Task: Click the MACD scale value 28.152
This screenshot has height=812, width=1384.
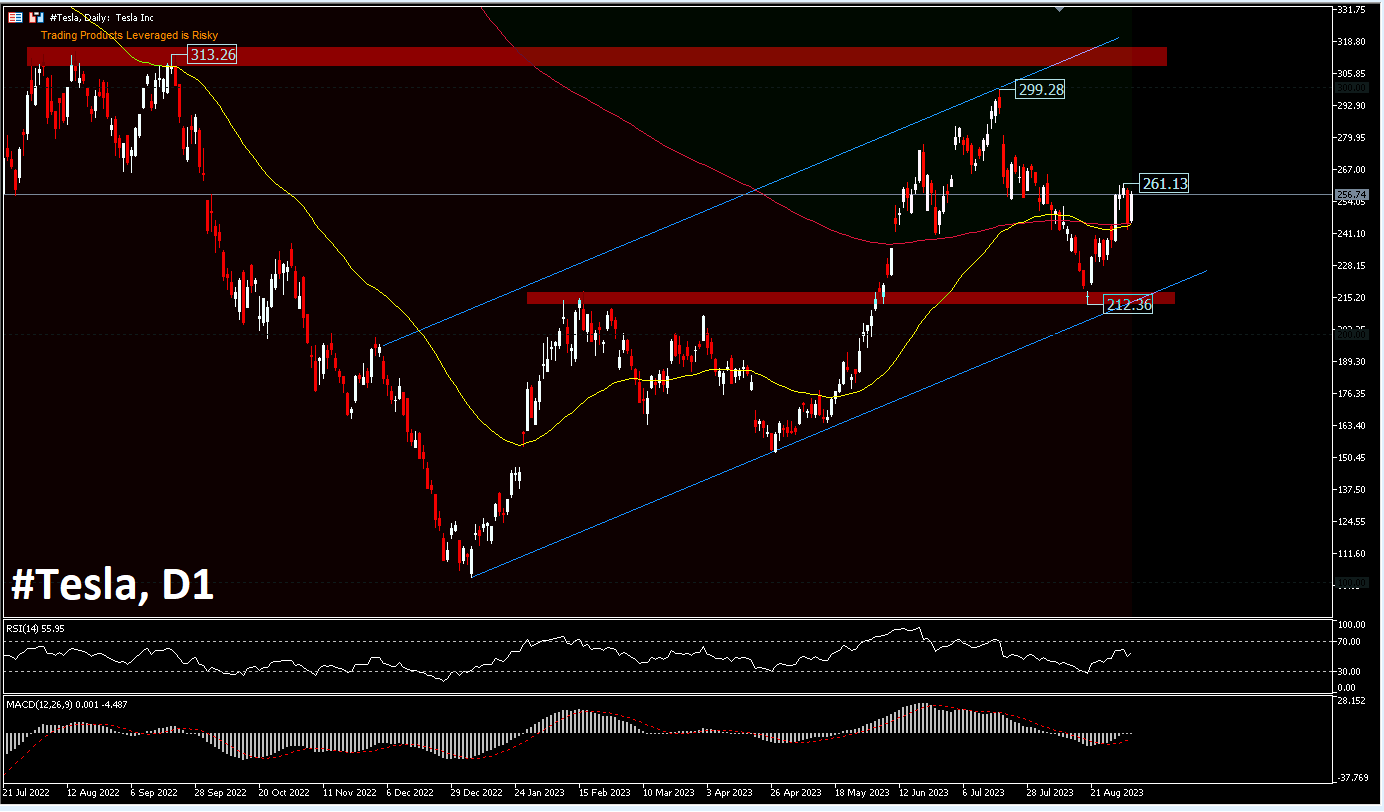Action: (x=1353, y=702)
